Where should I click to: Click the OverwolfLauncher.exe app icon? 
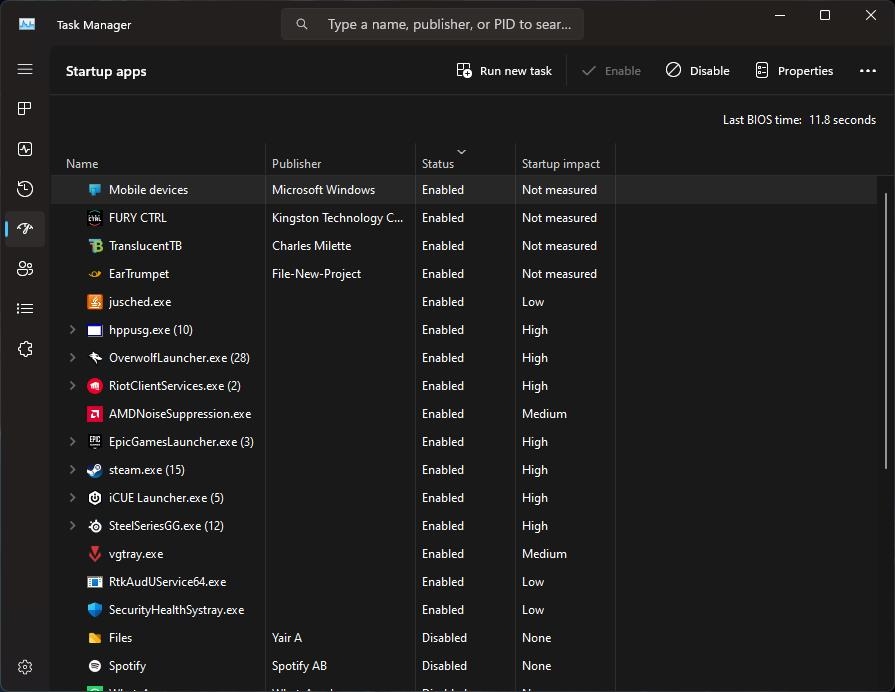[95, 358]
